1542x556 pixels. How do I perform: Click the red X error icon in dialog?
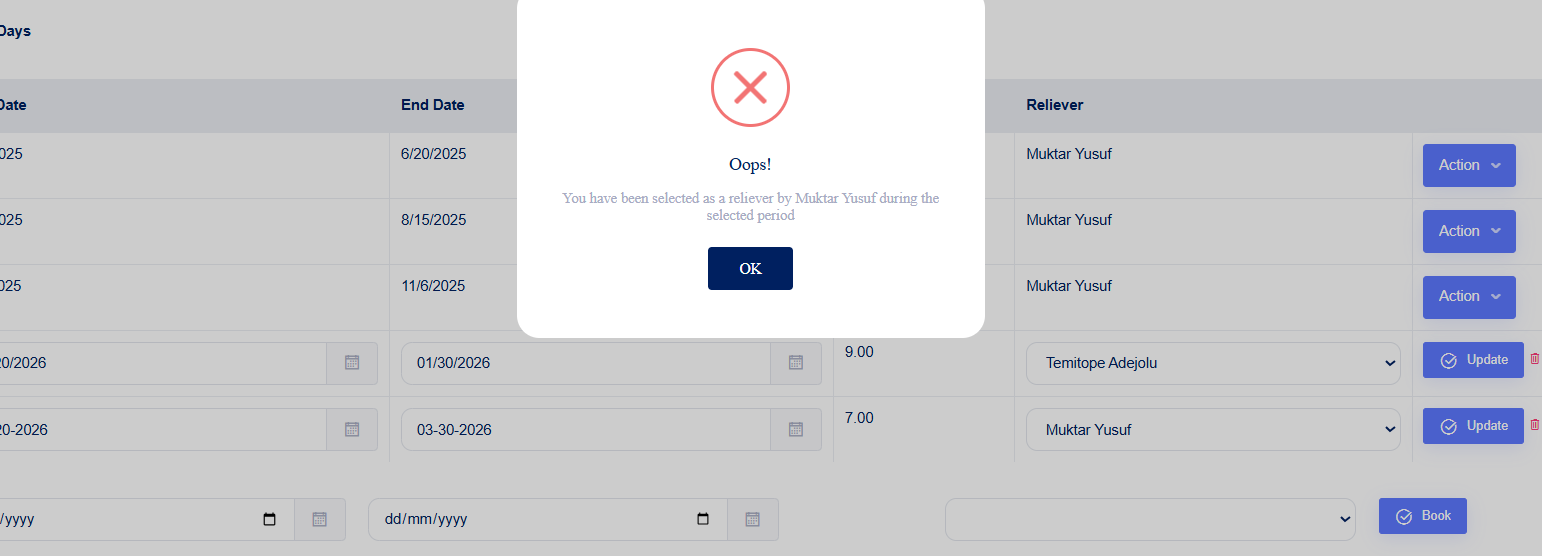pos(750,88)
